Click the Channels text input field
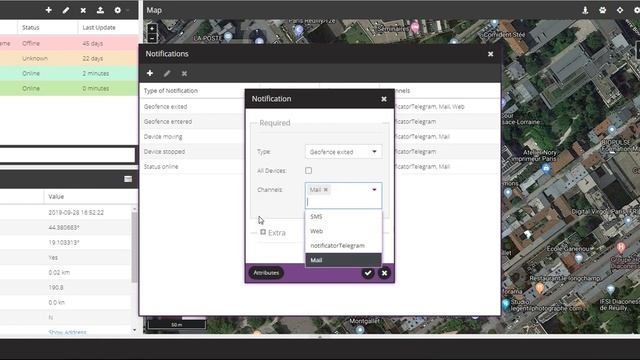Viewport: 640px width, 360px height. pos(343,202)
